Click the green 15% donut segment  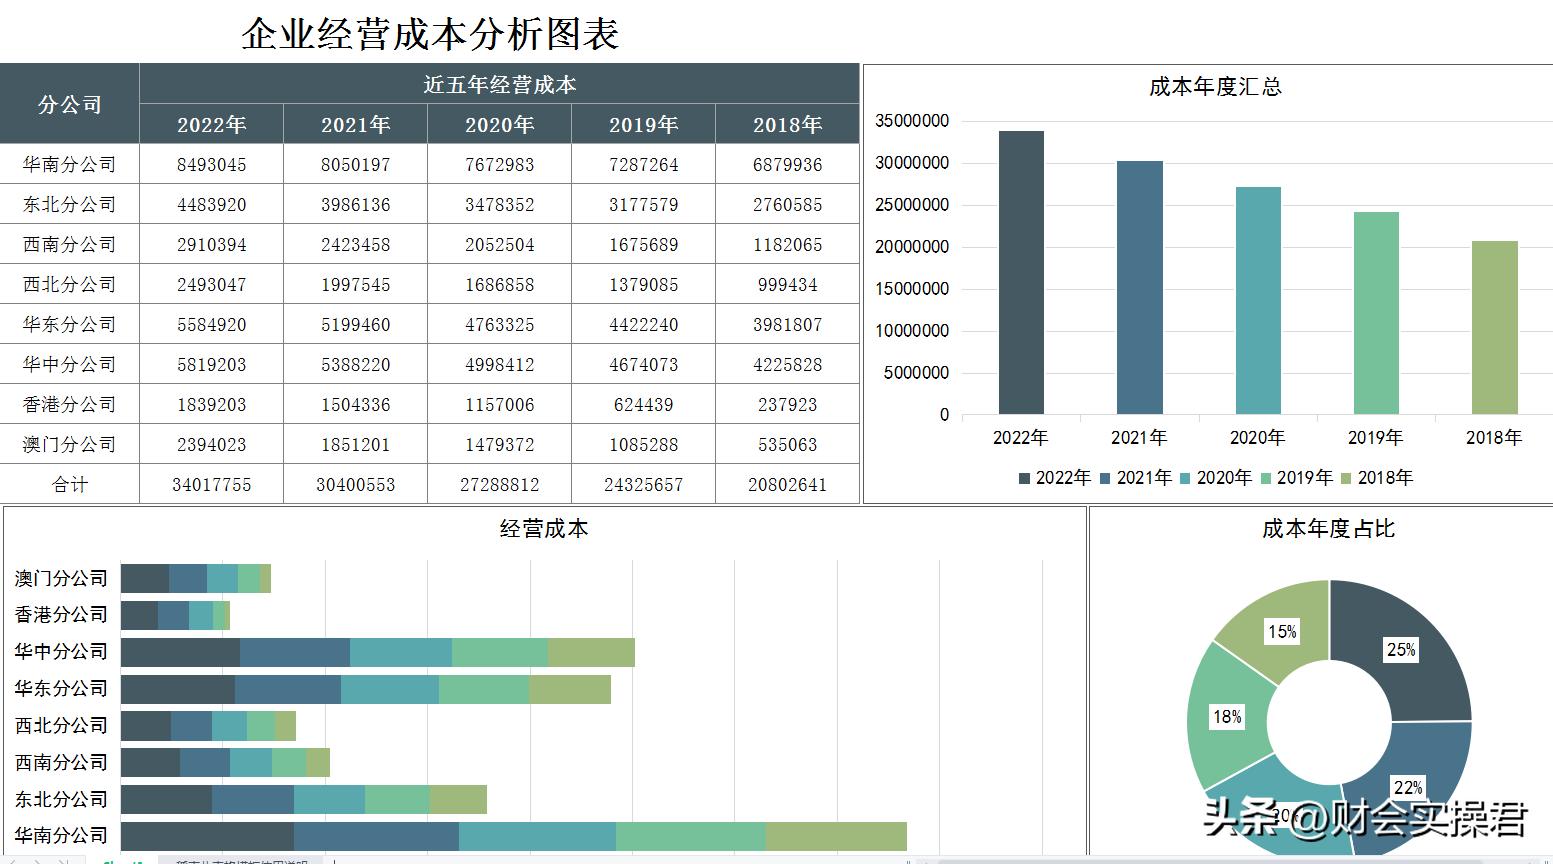point(1283,622)
